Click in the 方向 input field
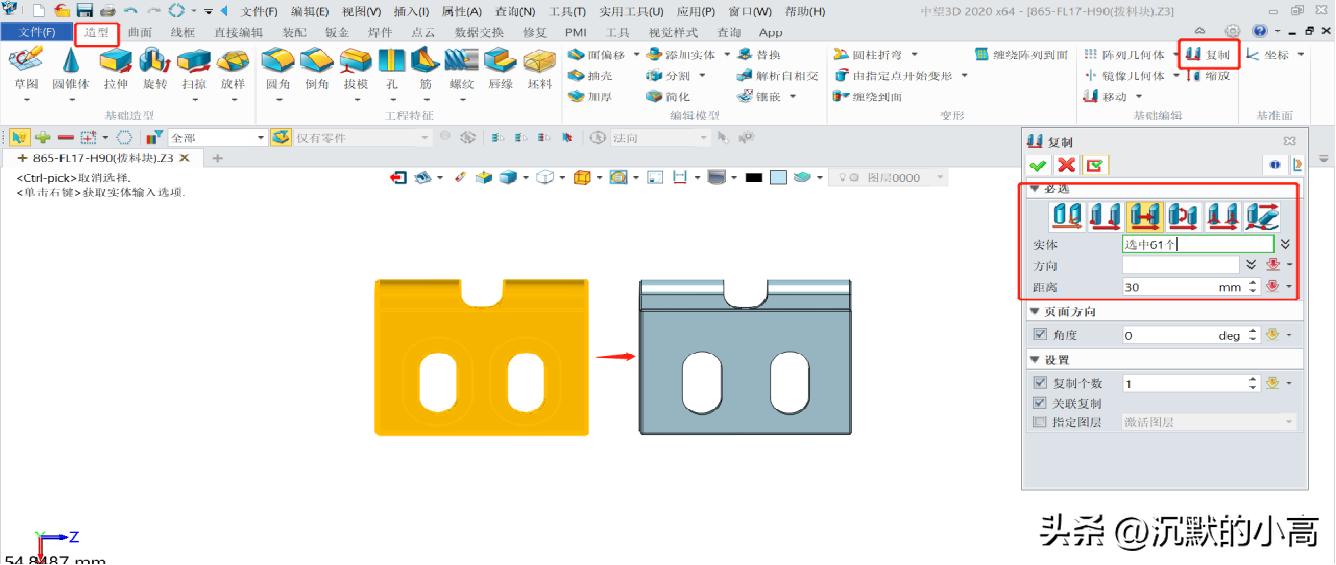This screenshot has width=1336, height=565. tap(1180, 265)
